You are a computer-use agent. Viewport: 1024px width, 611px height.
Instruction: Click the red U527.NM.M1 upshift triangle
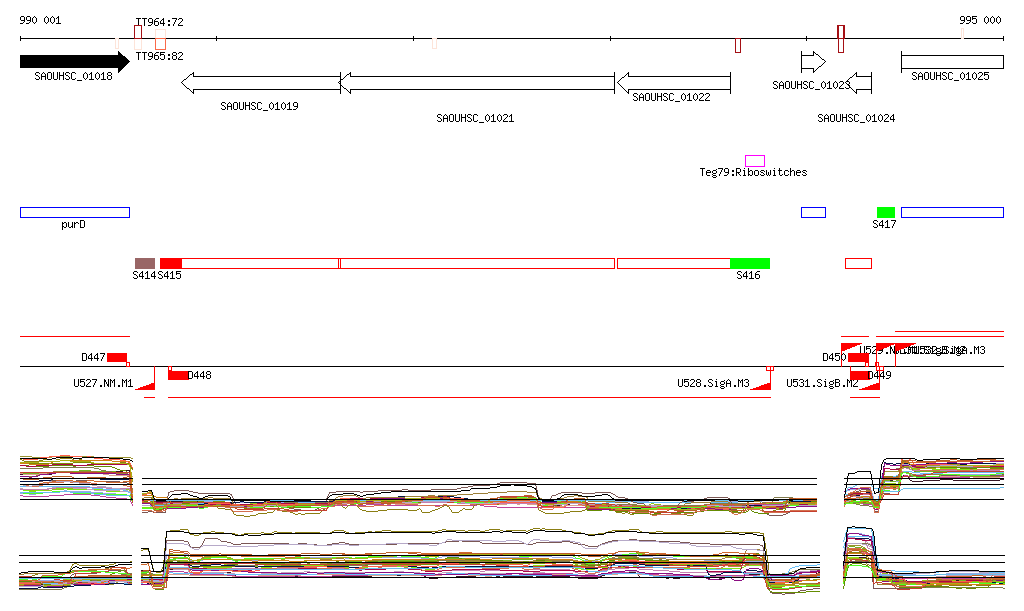click(x=148, y=384)
